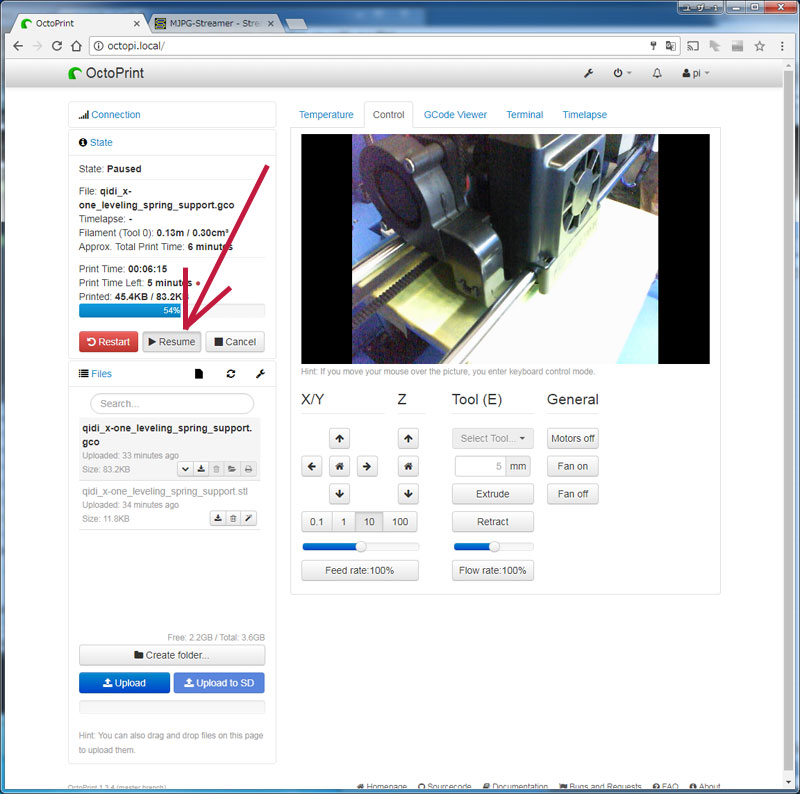
Task: Home the Z axis
Action: tap(408, 466)
